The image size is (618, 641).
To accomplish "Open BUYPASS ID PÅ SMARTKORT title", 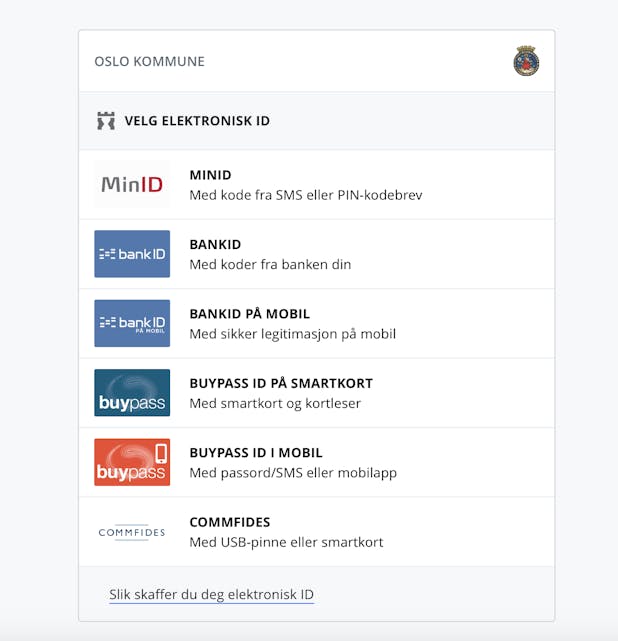I will click(x=281, y=383).
